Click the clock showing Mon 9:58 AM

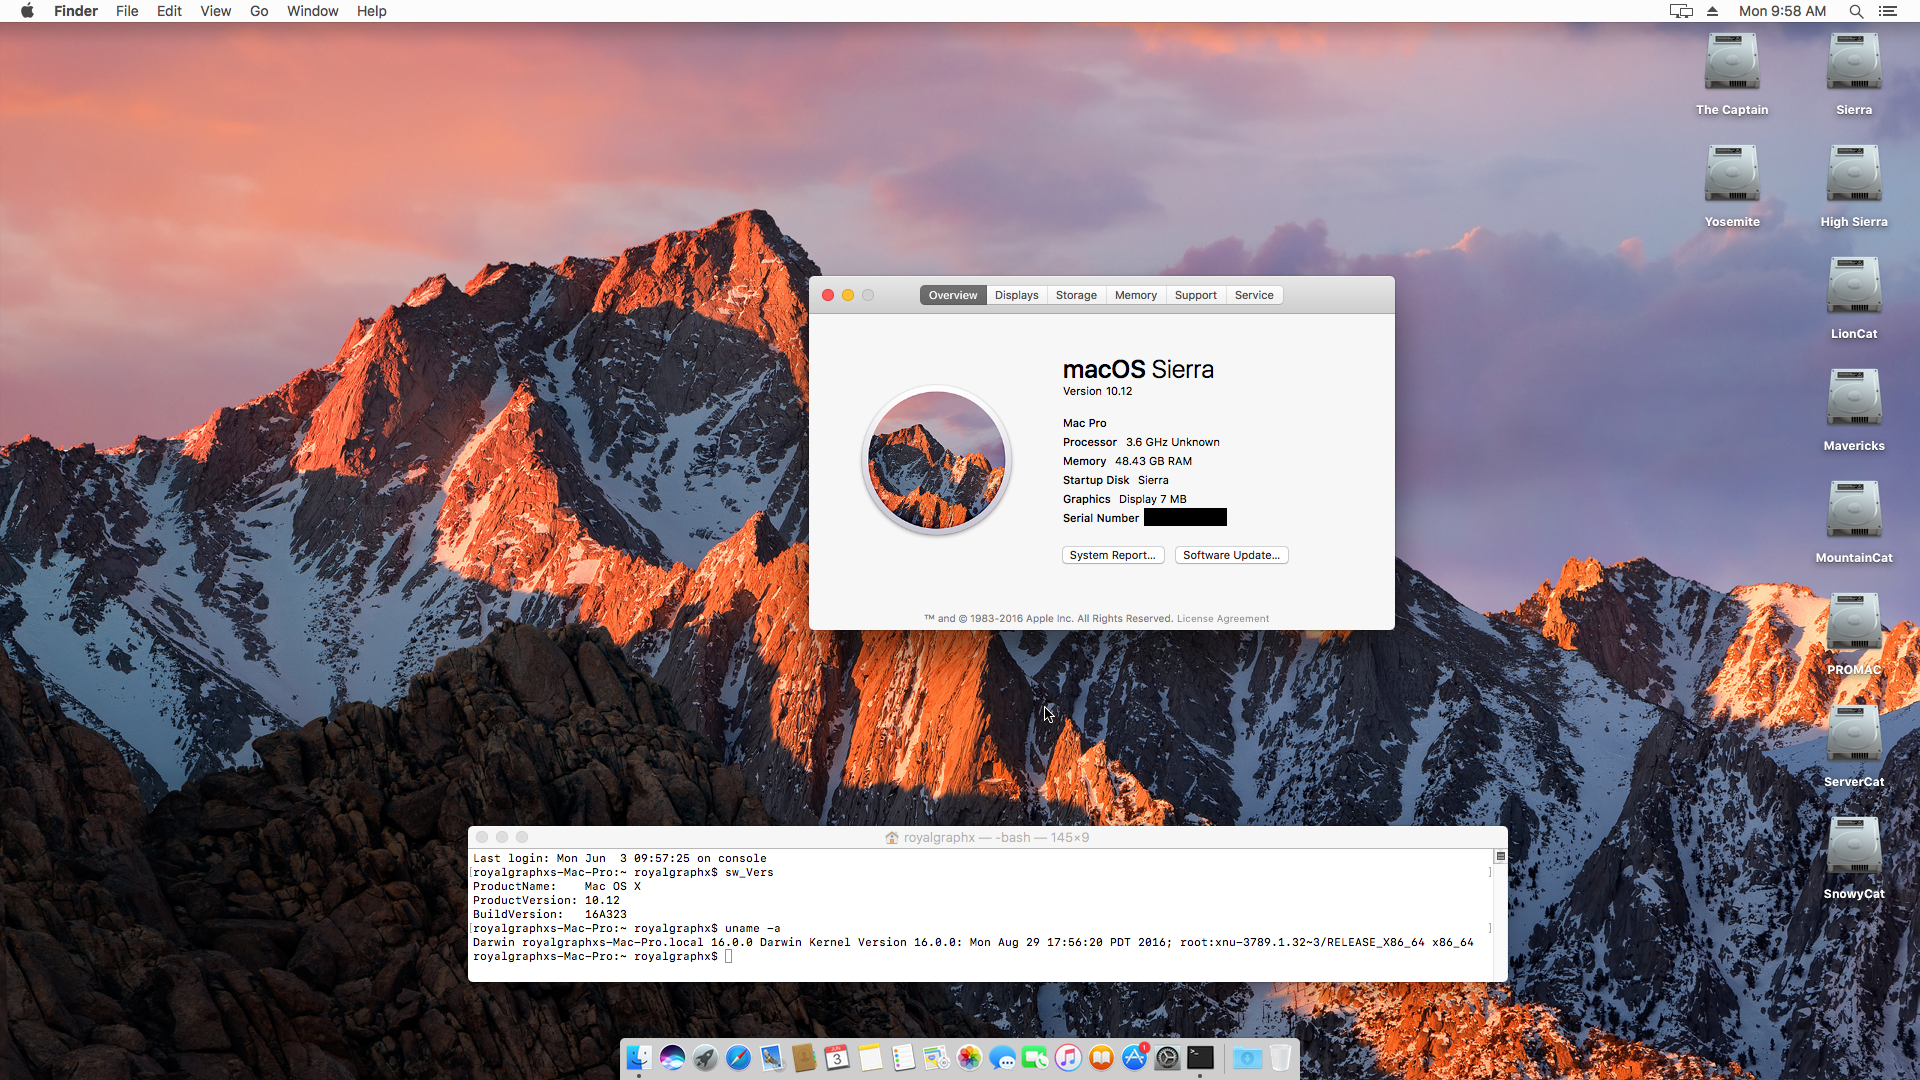tap(1782, 11)
